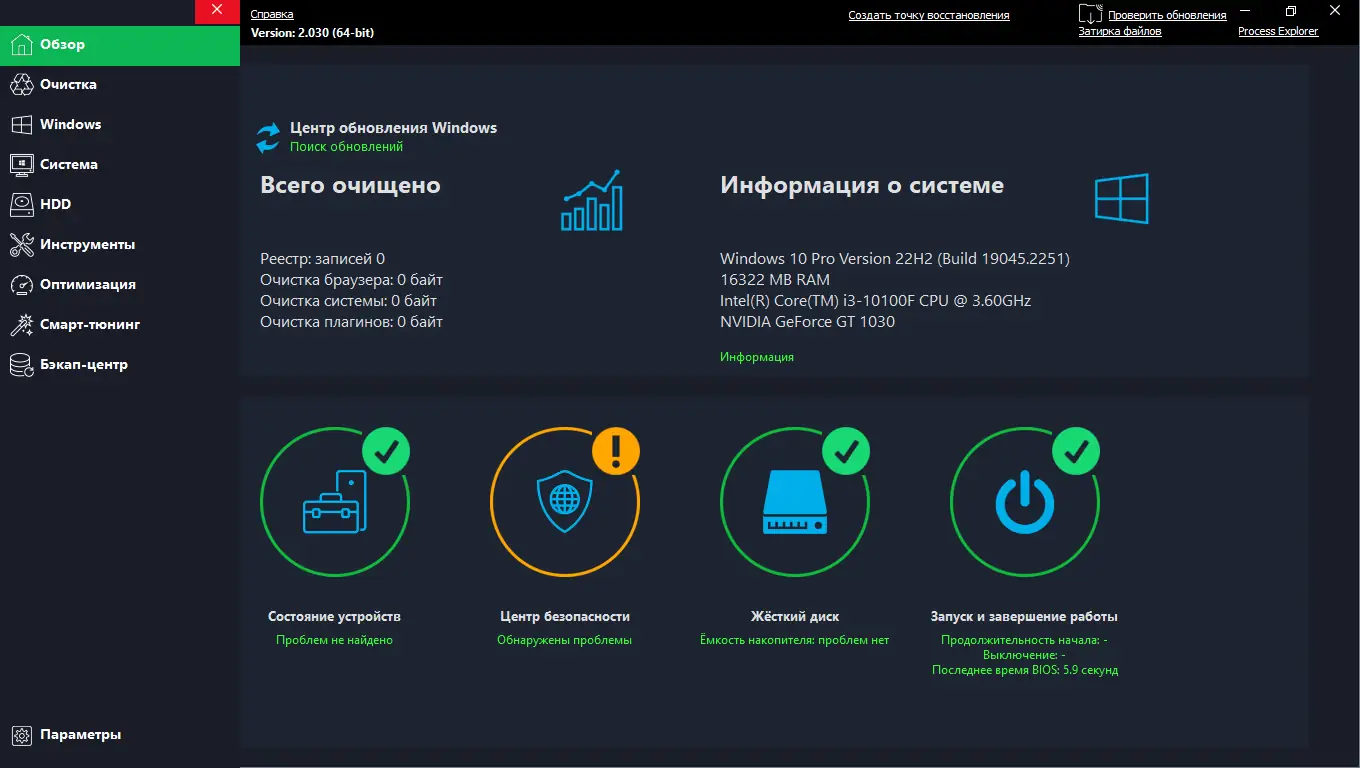The width and height of the screenshot is (1360, 768).
Task: Click the cleaning statistics chart icon
Action: tap(592, 200)
